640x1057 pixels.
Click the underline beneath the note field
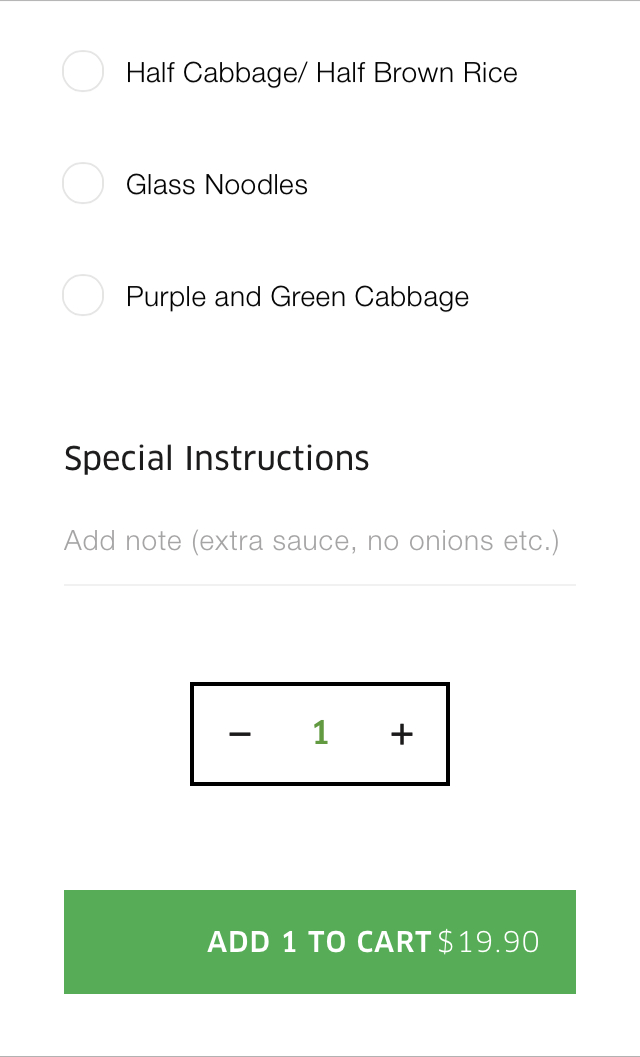[320, 584]
